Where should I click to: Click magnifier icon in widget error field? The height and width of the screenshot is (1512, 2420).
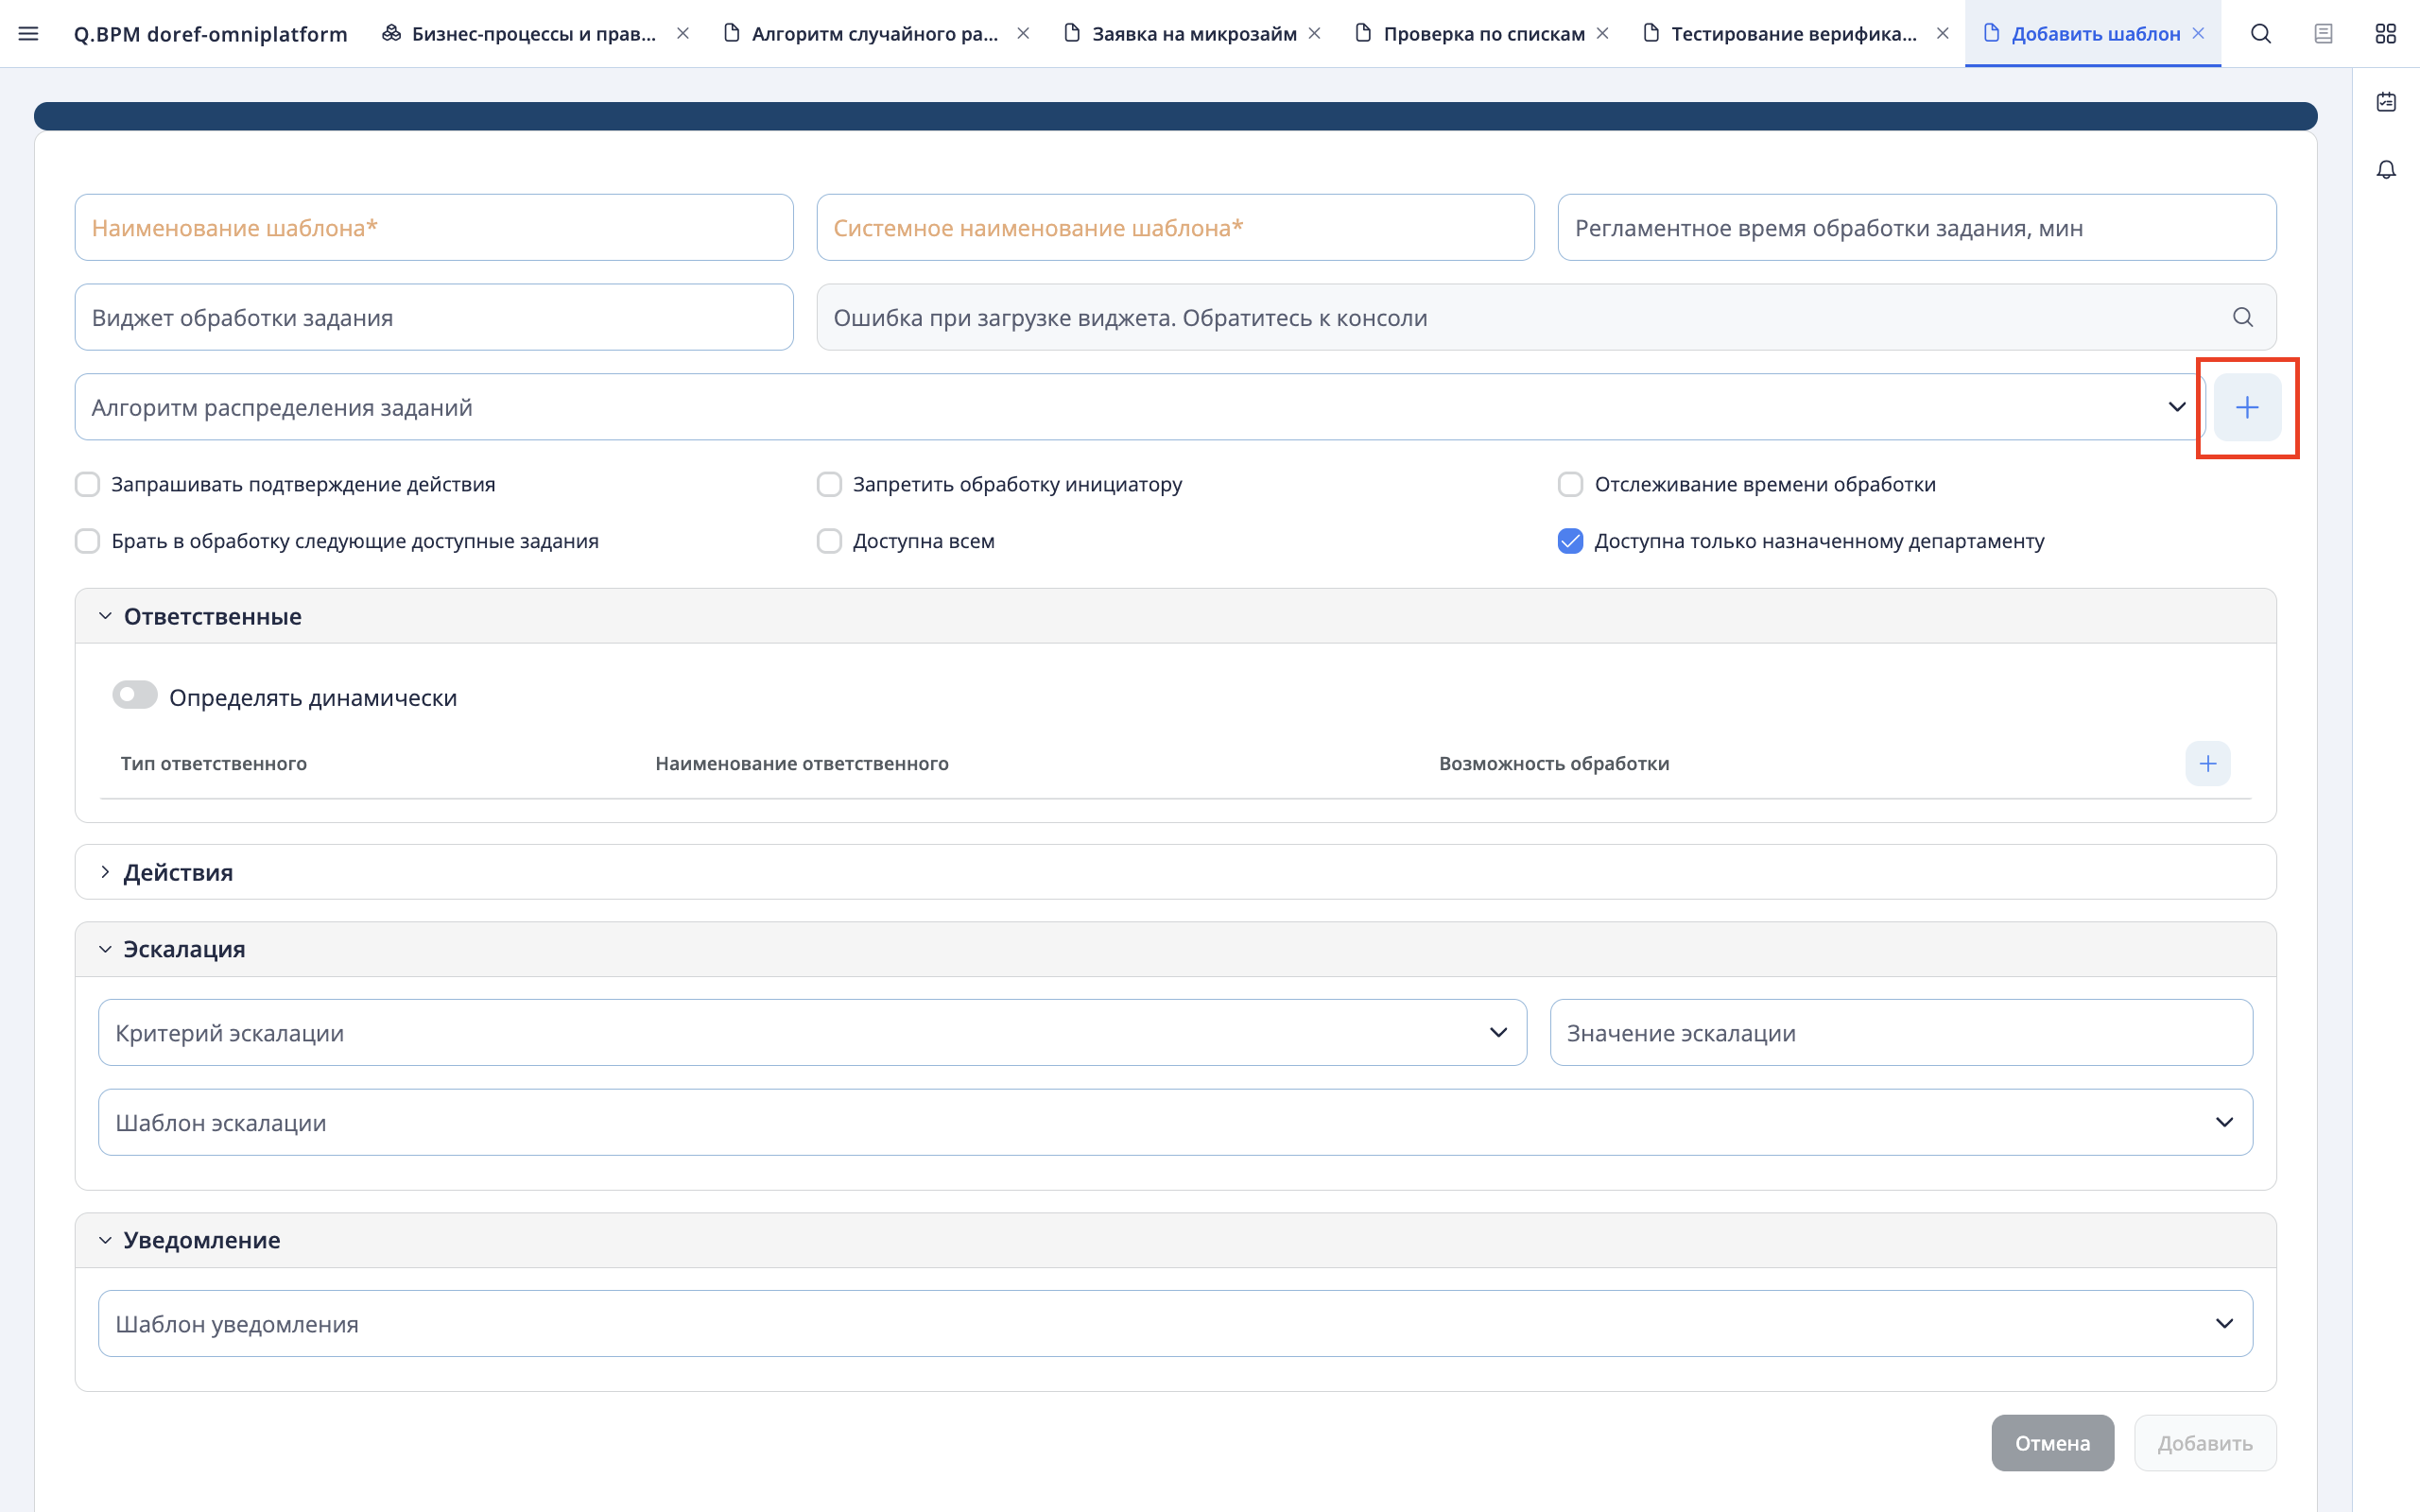point(2243,317)
